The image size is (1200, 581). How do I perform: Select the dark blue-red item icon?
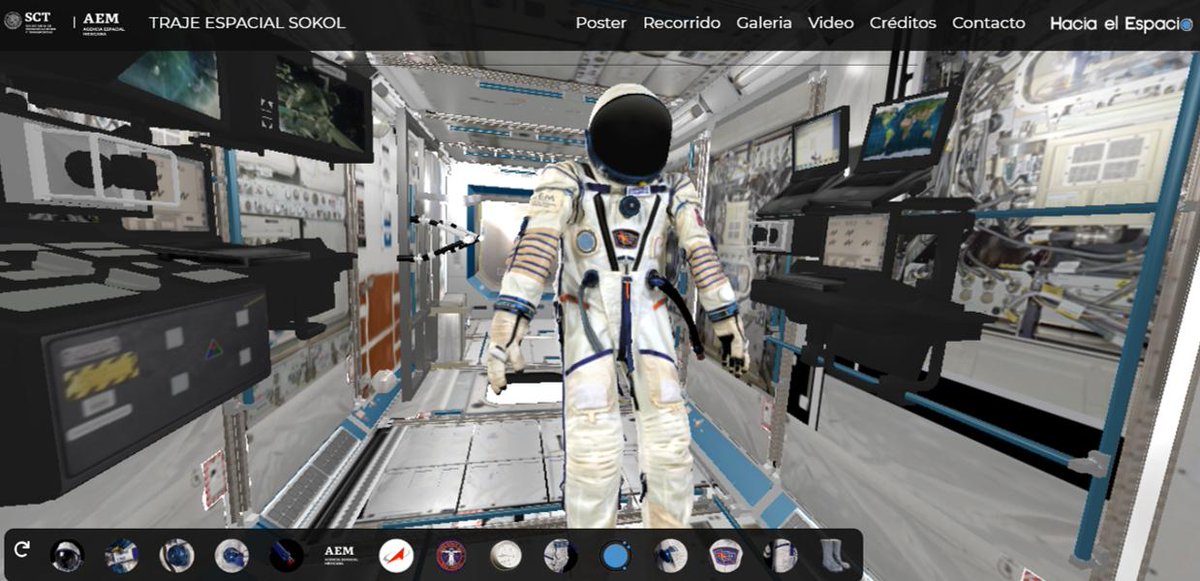point(287,554)
